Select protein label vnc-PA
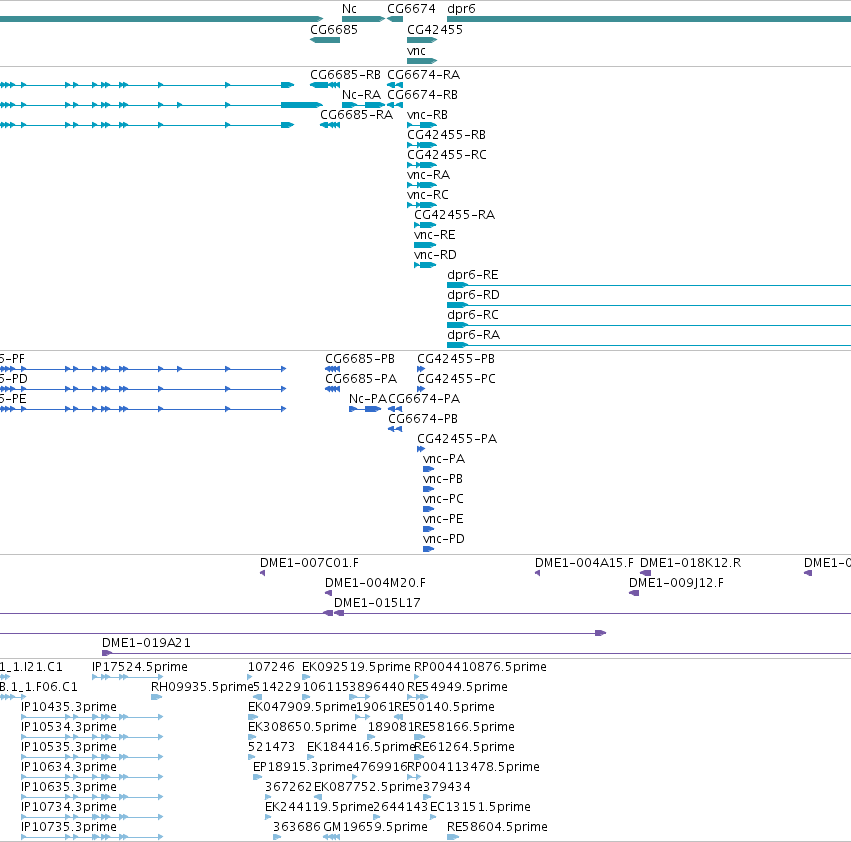Viewport: 851px width, 842px height. tap(444, 459)
